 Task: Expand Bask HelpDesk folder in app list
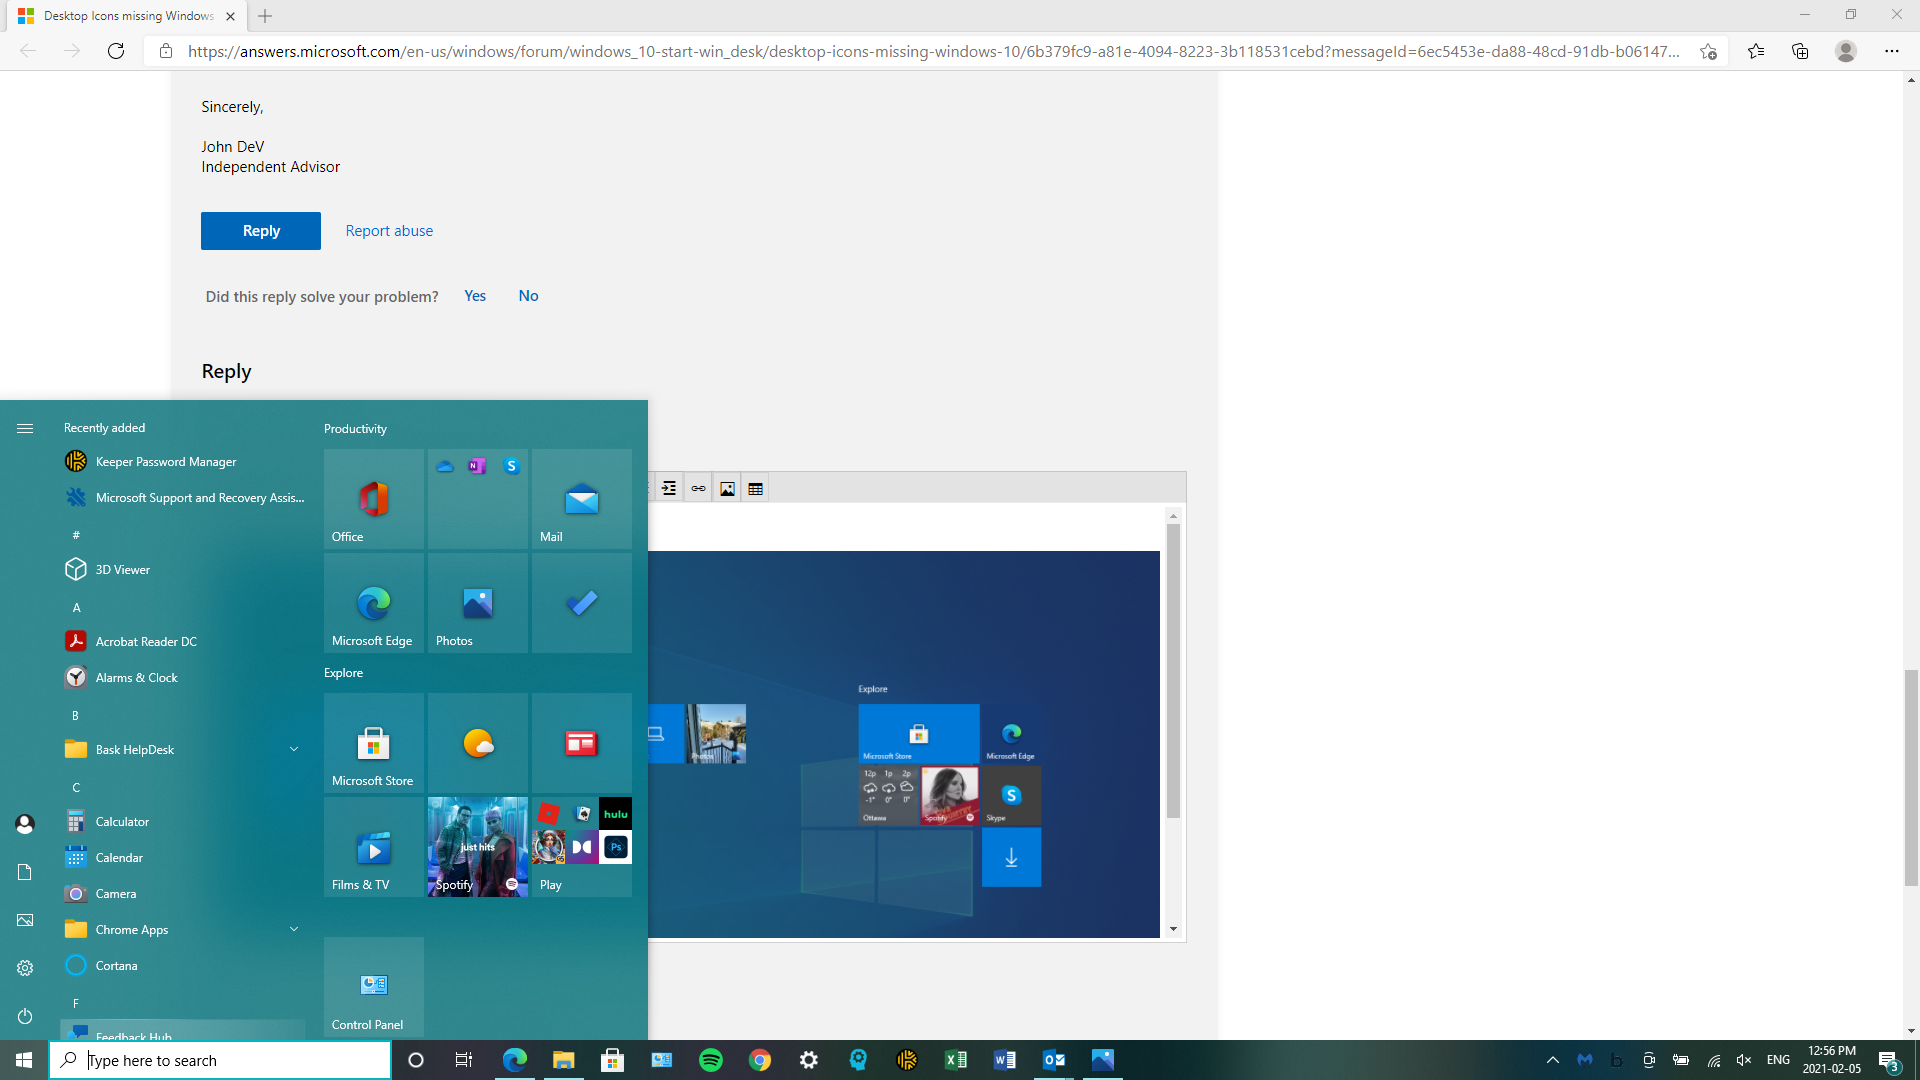[293, 749]
